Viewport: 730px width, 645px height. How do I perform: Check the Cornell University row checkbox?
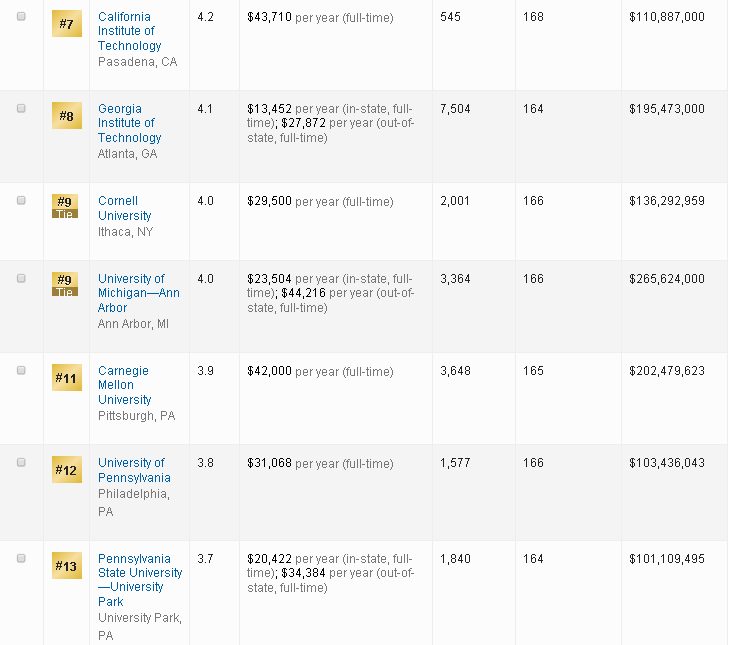[21, 201]
